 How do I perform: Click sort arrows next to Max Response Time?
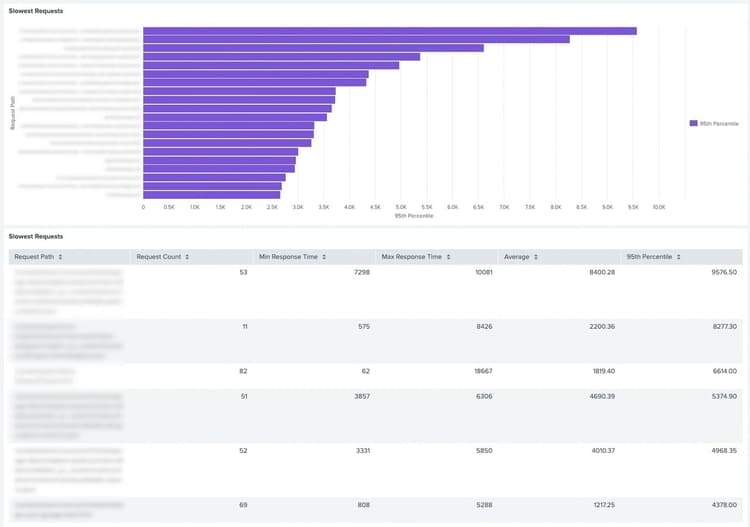click(x=448, y=257)
